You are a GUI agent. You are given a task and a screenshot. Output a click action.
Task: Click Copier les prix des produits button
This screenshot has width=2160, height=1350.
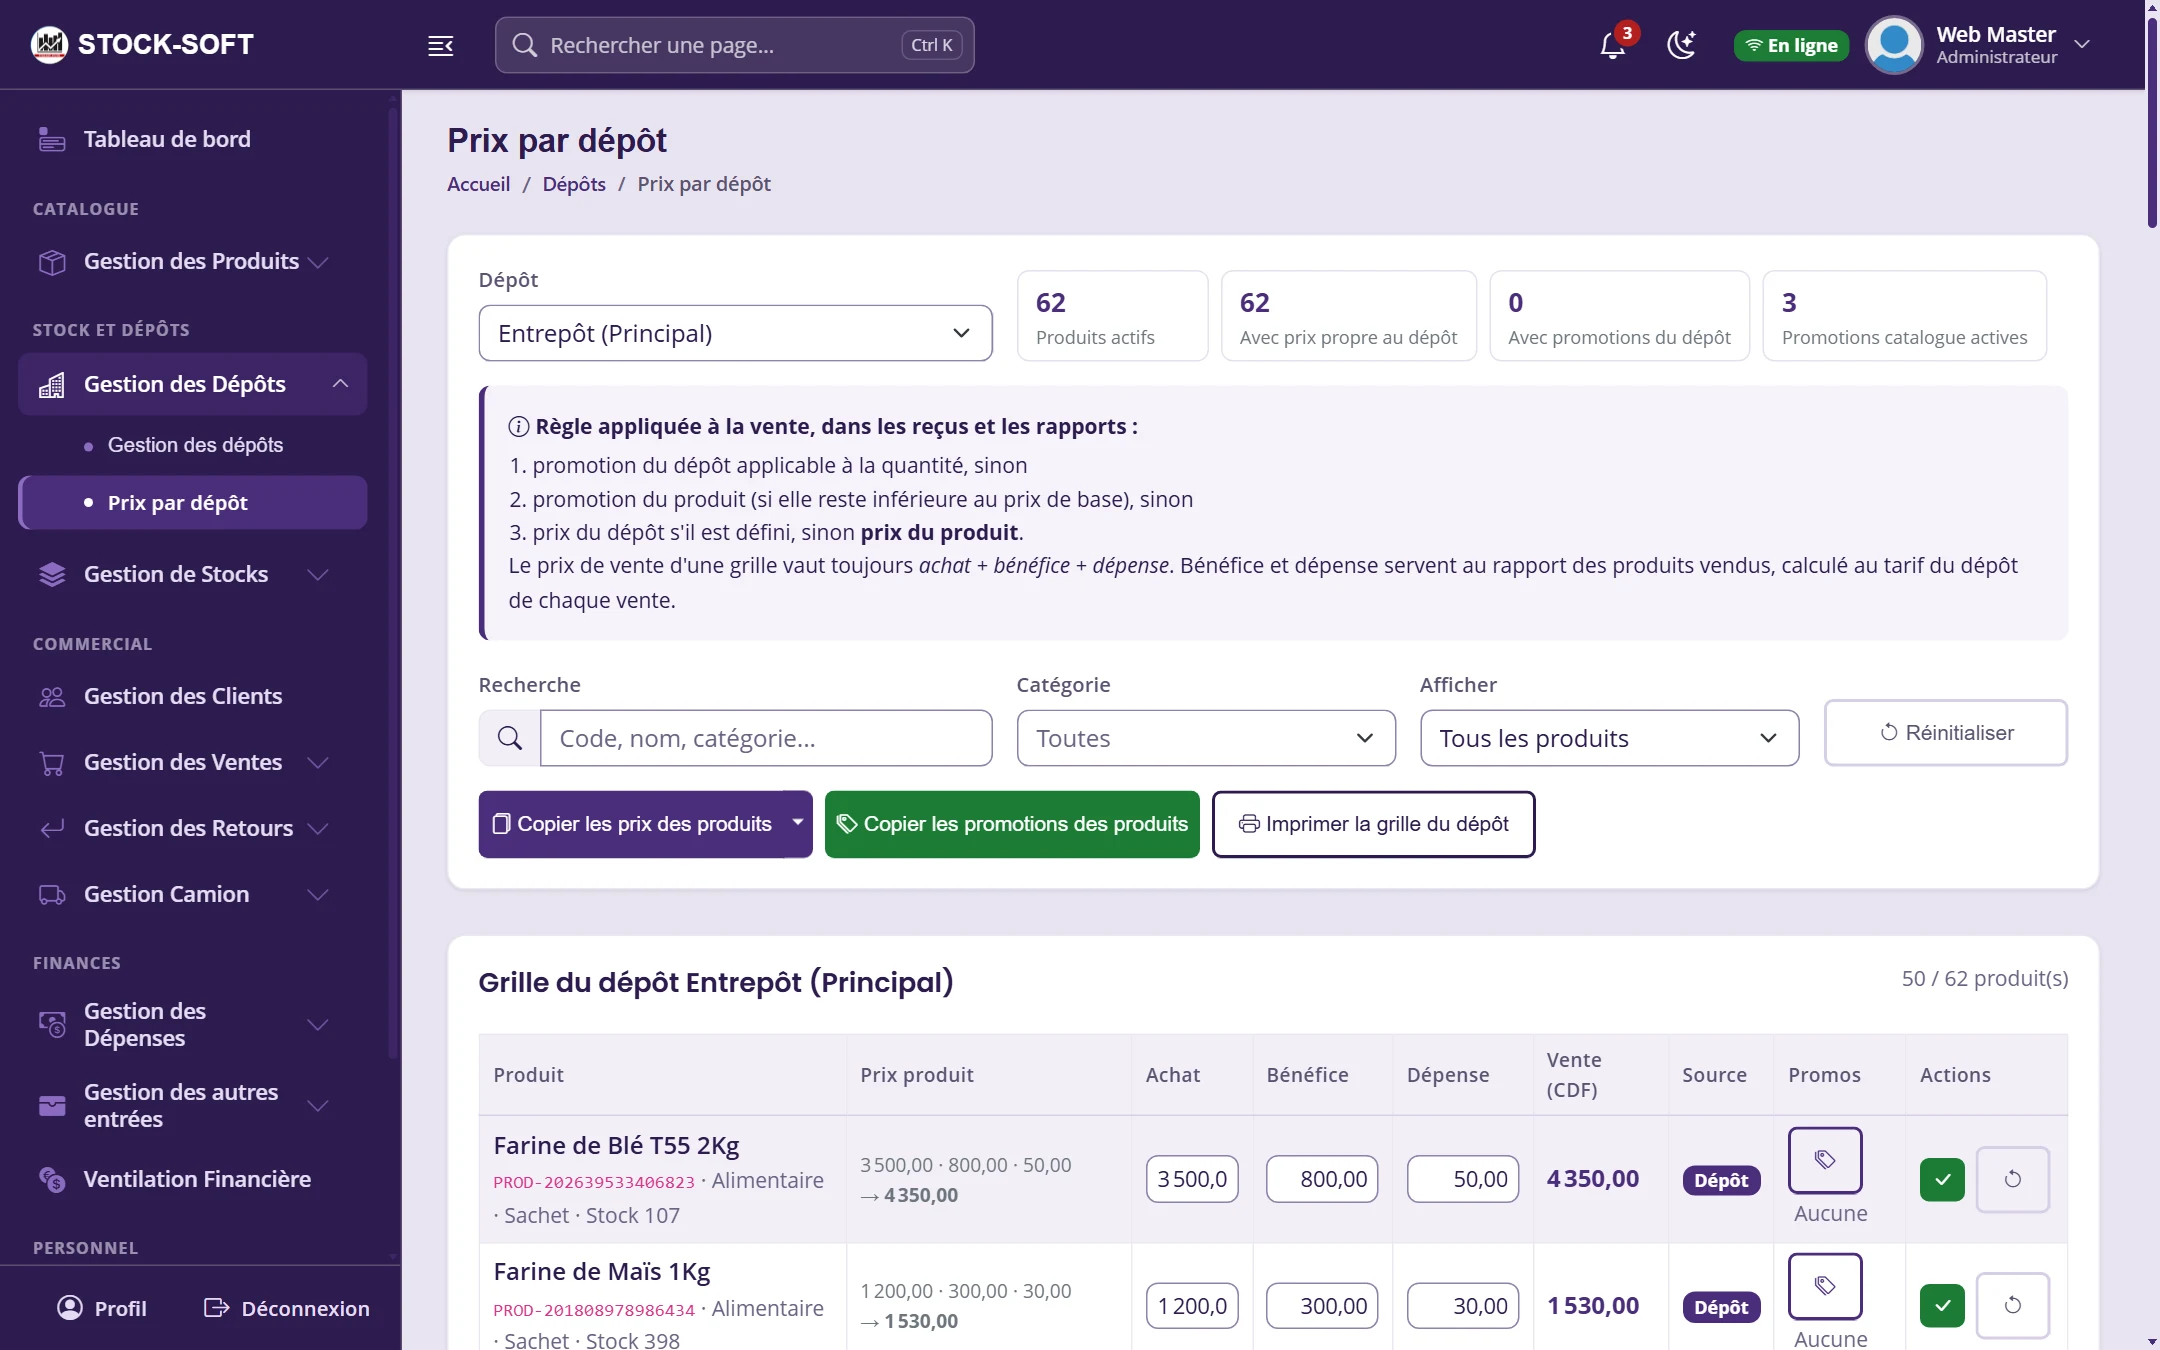tap(632, 824)
